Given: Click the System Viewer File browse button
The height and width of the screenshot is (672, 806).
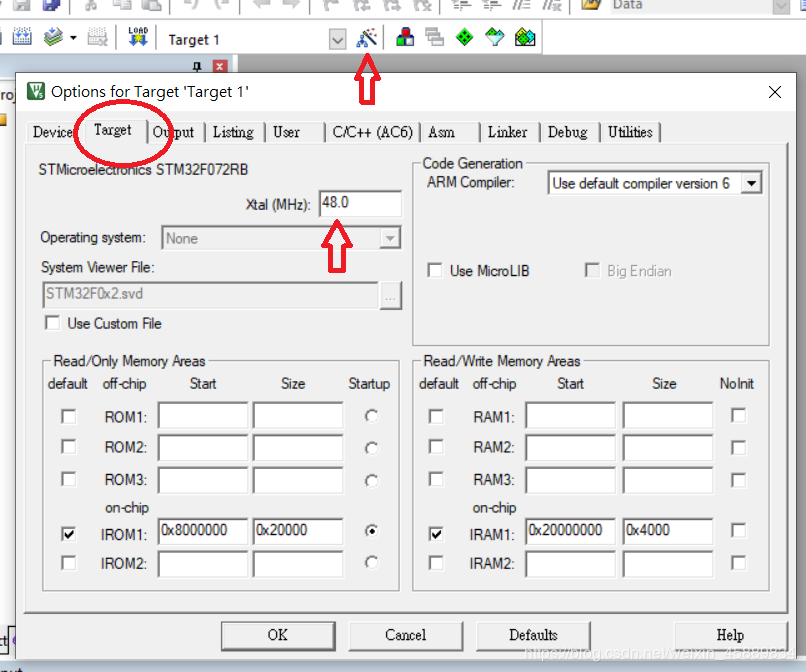Looking at the screenshot, I should tap(390, 296).
